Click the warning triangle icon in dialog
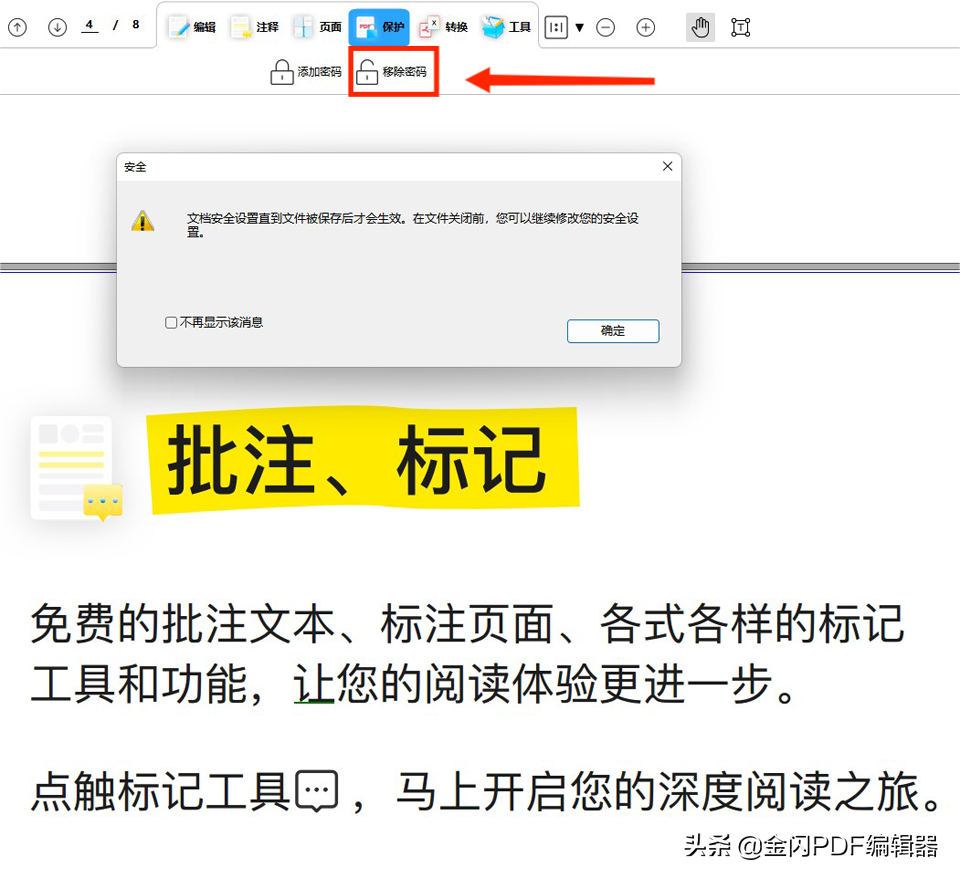The height and width of the screenshot is (880, 960). coord(143,221)
